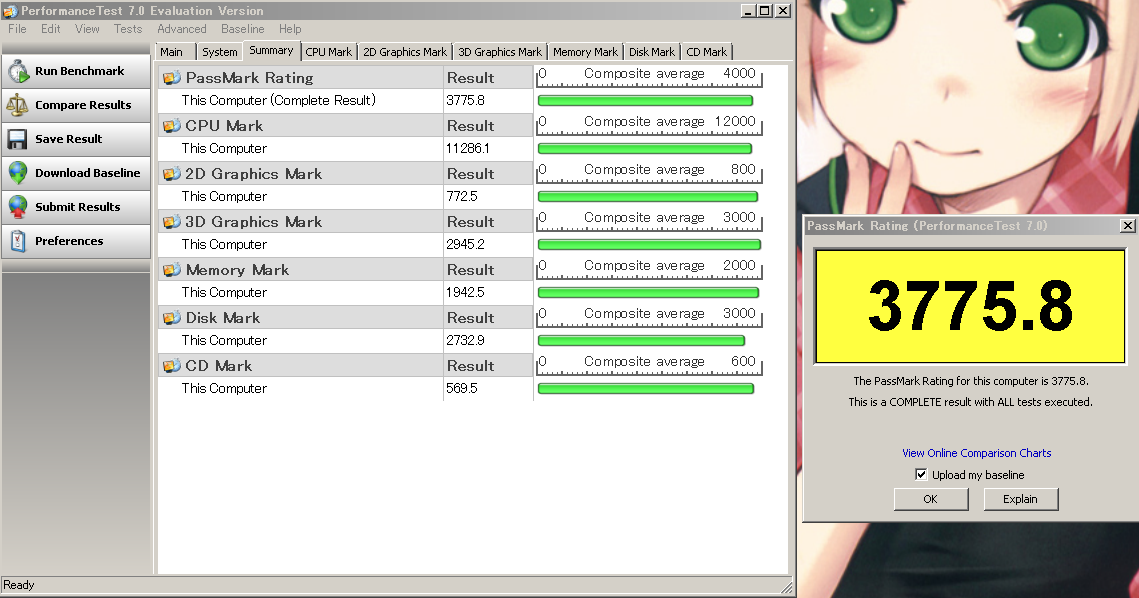Click the Disk Mark green result bar
This screenshot has width=1139, height=598.
pyautogui.click(x=641, y=341)
